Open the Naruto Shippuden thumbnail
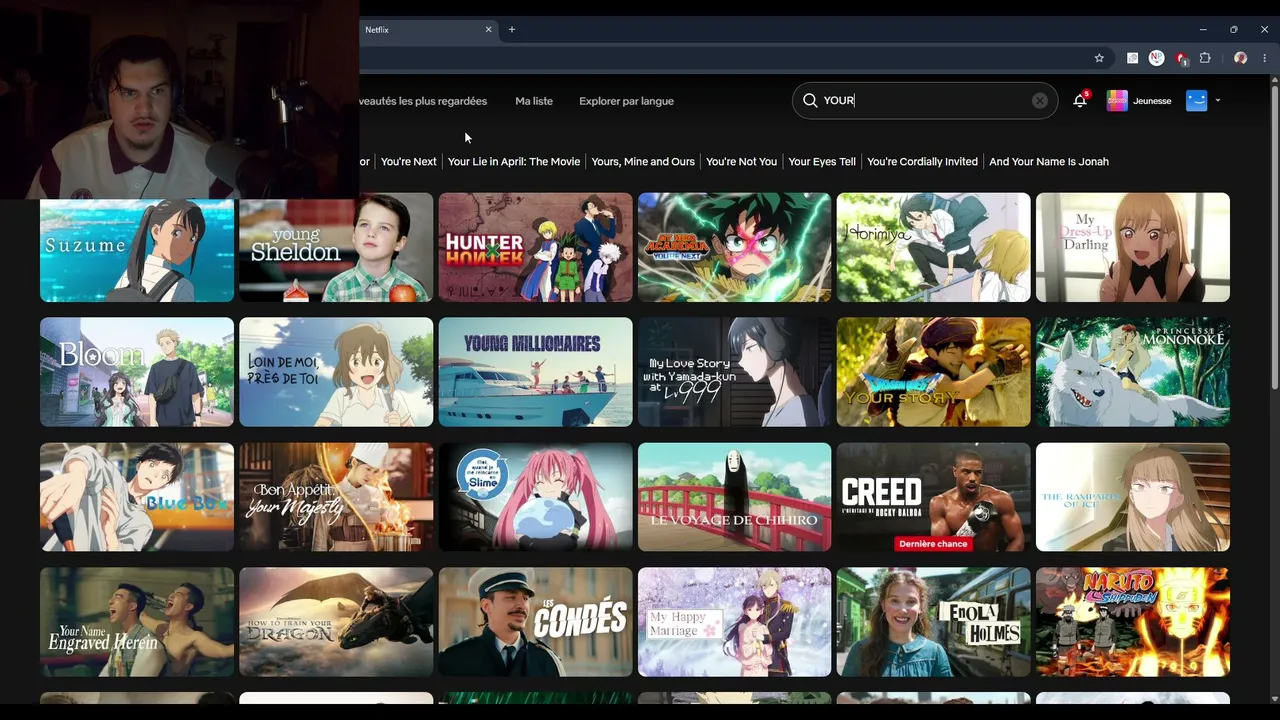The width and height of the screenshot is (1280, 720). [x=1133, y=622]
